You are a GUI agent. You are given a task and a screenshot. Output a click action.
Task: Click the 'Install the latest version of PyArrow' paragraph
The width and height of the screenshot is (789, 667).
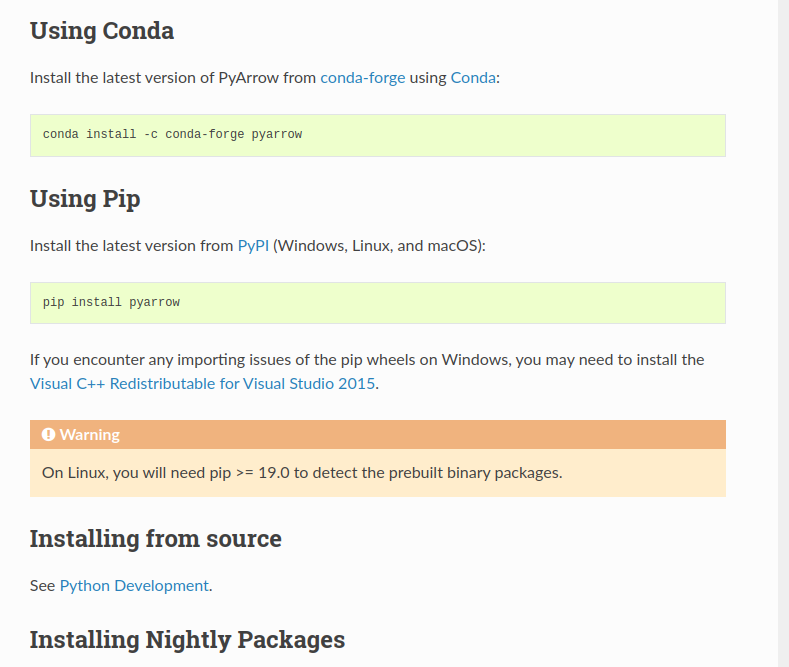265,78
